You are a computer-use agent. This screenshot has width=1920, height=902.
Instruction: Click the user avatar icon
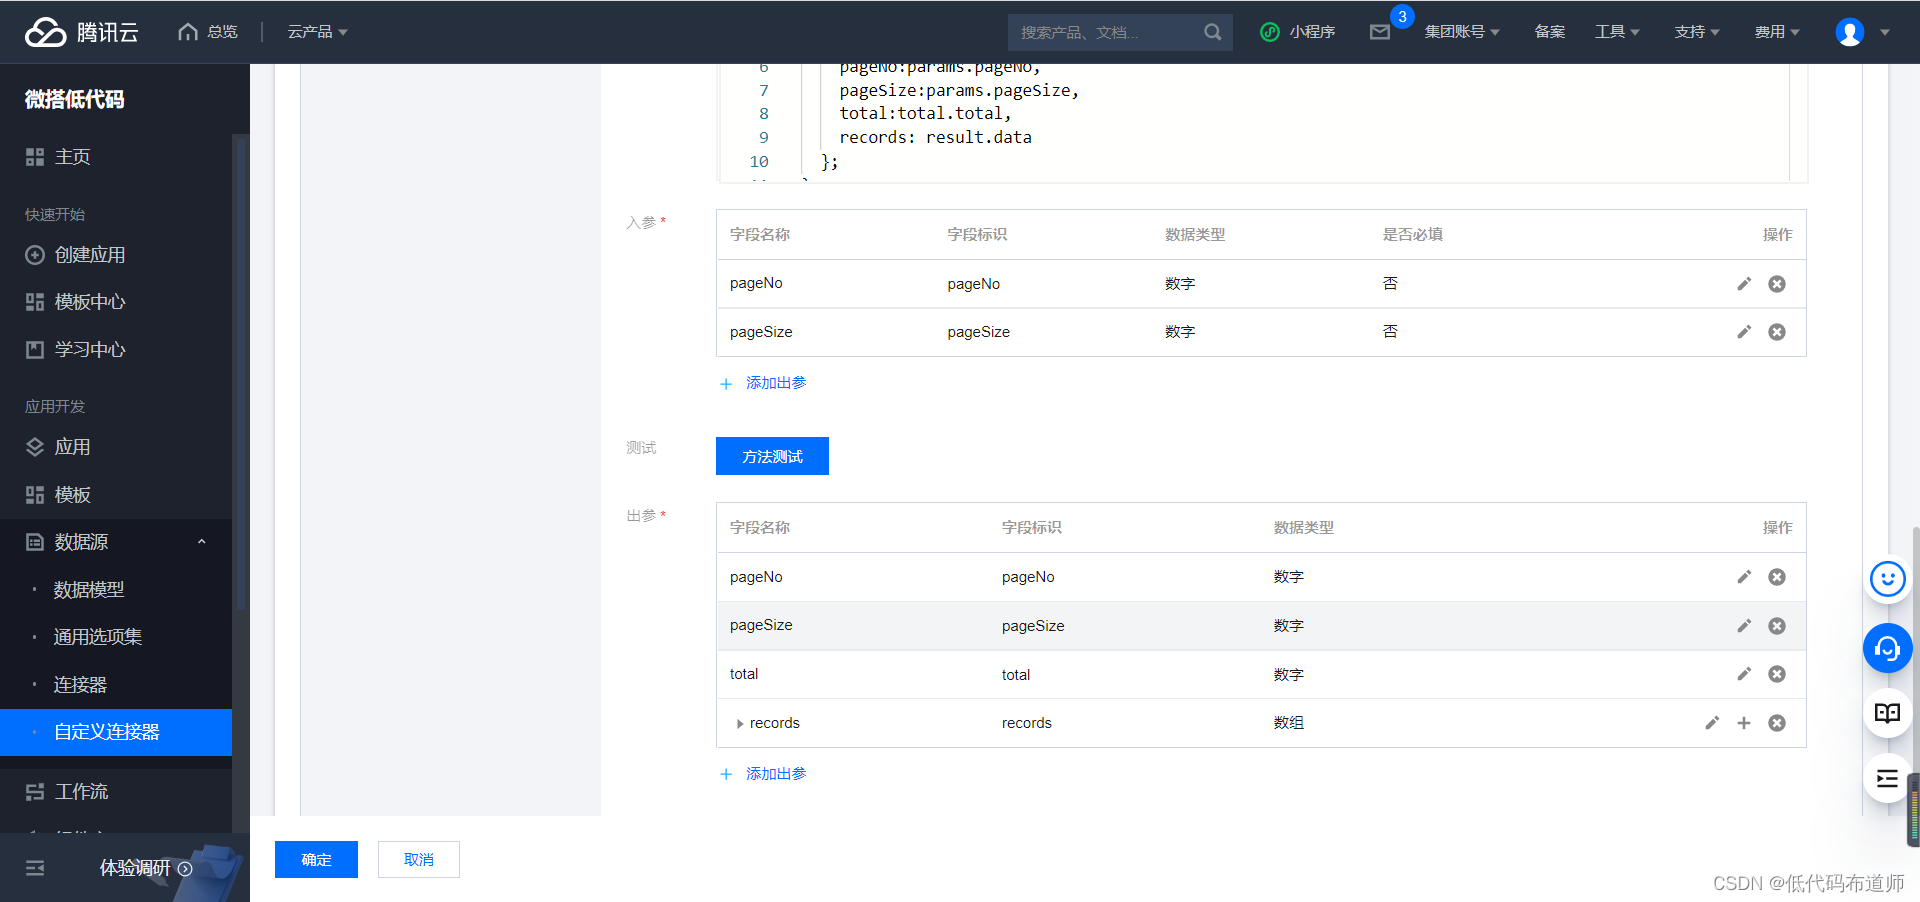pos(1850,32)
